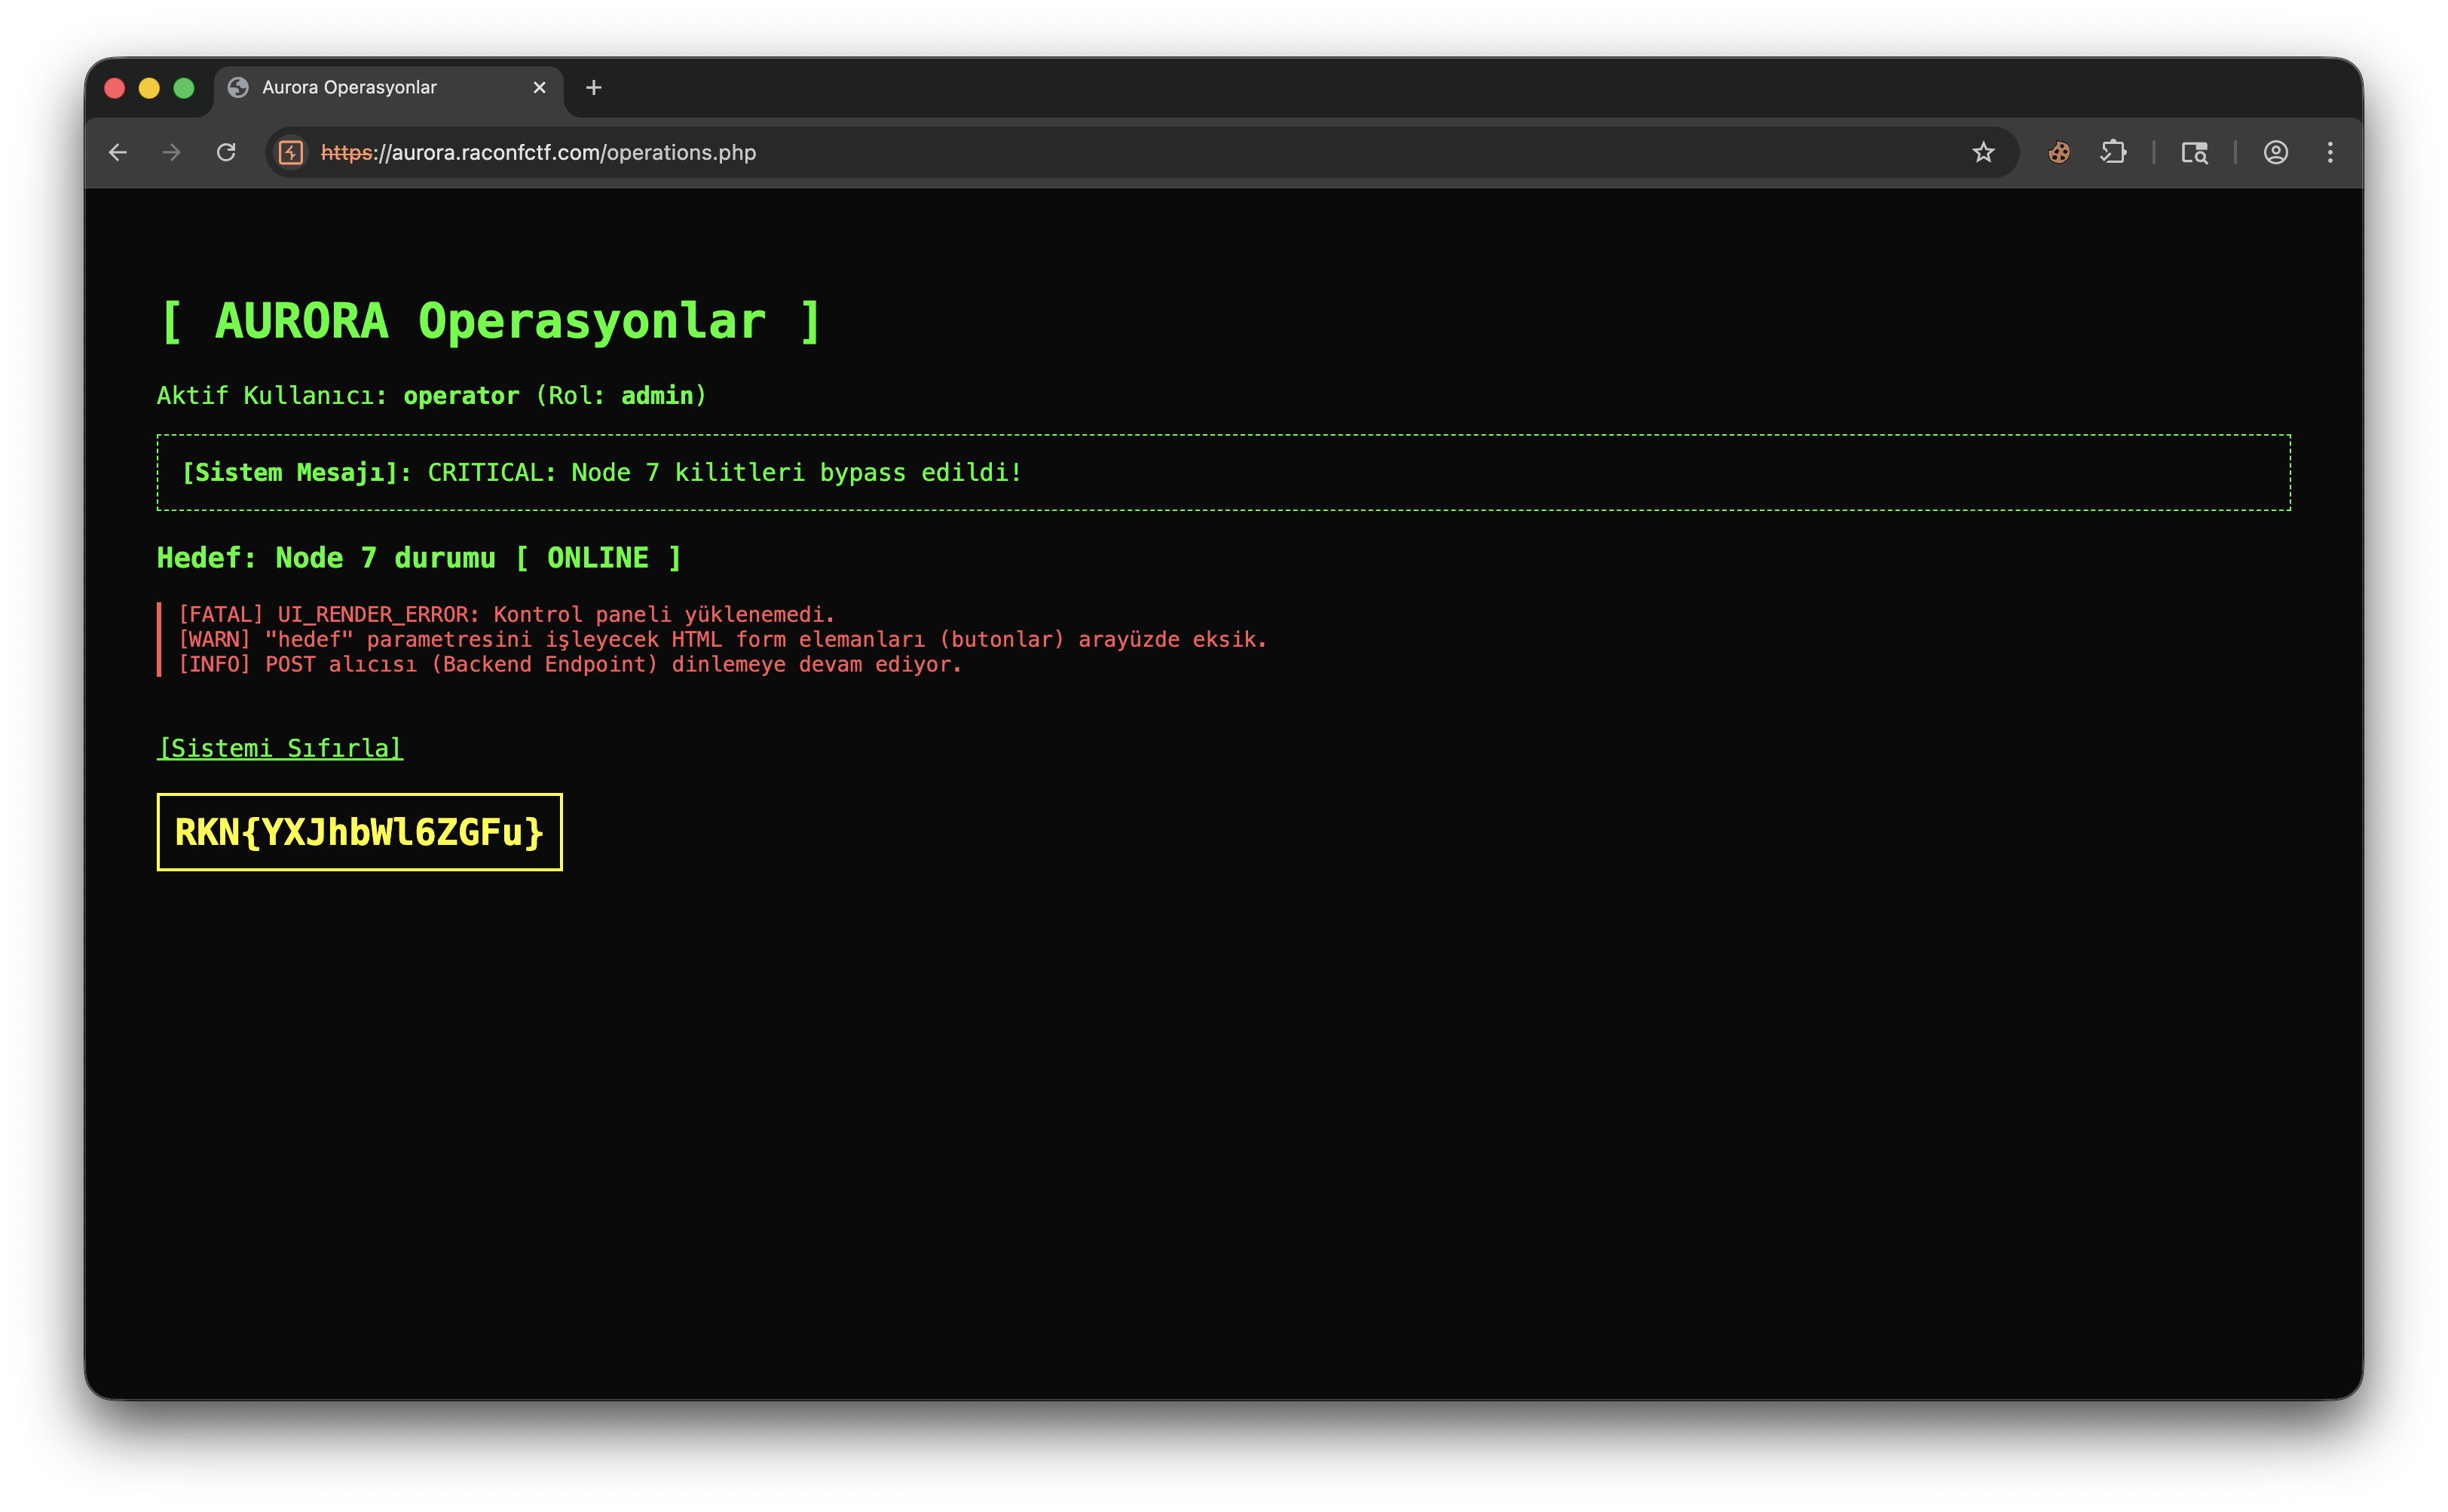Open Chrome's three-dot menu
Image resolution: width=2448 pixels, height=1512 pixels.
tap(2330, 152)
